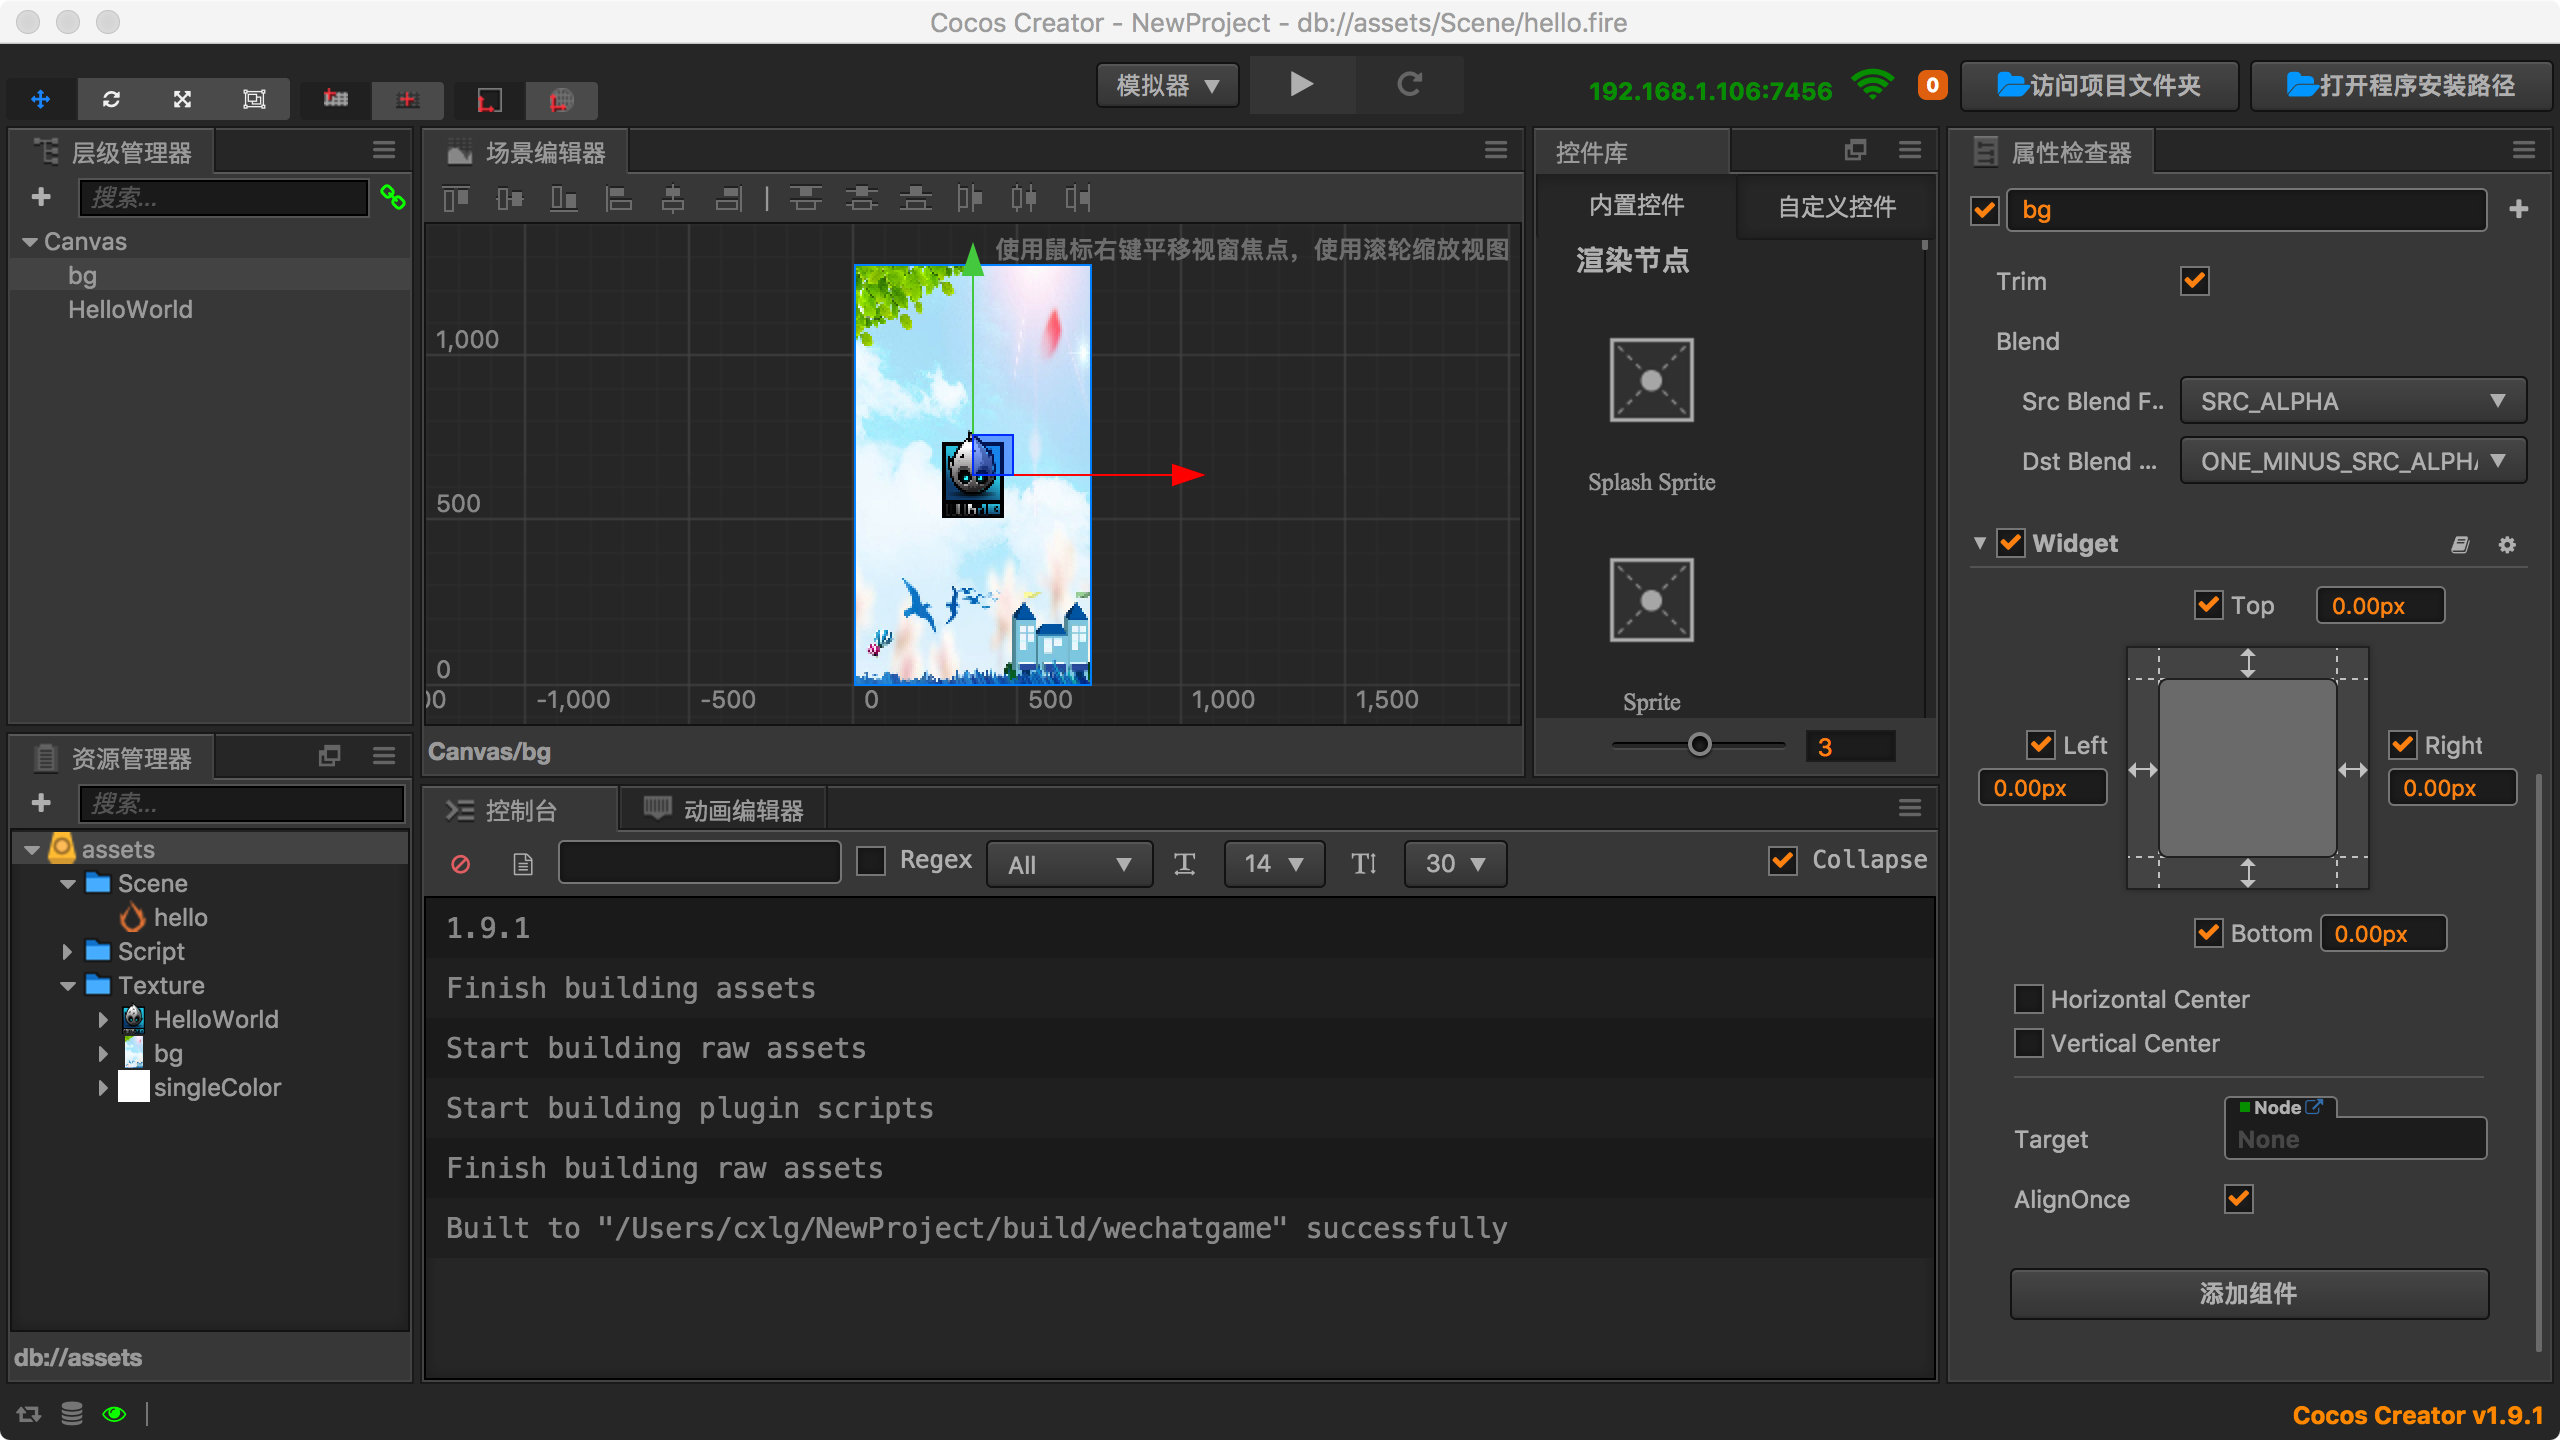
Task: Switch to 自定义控件 tab
Action: point(1836,207)
